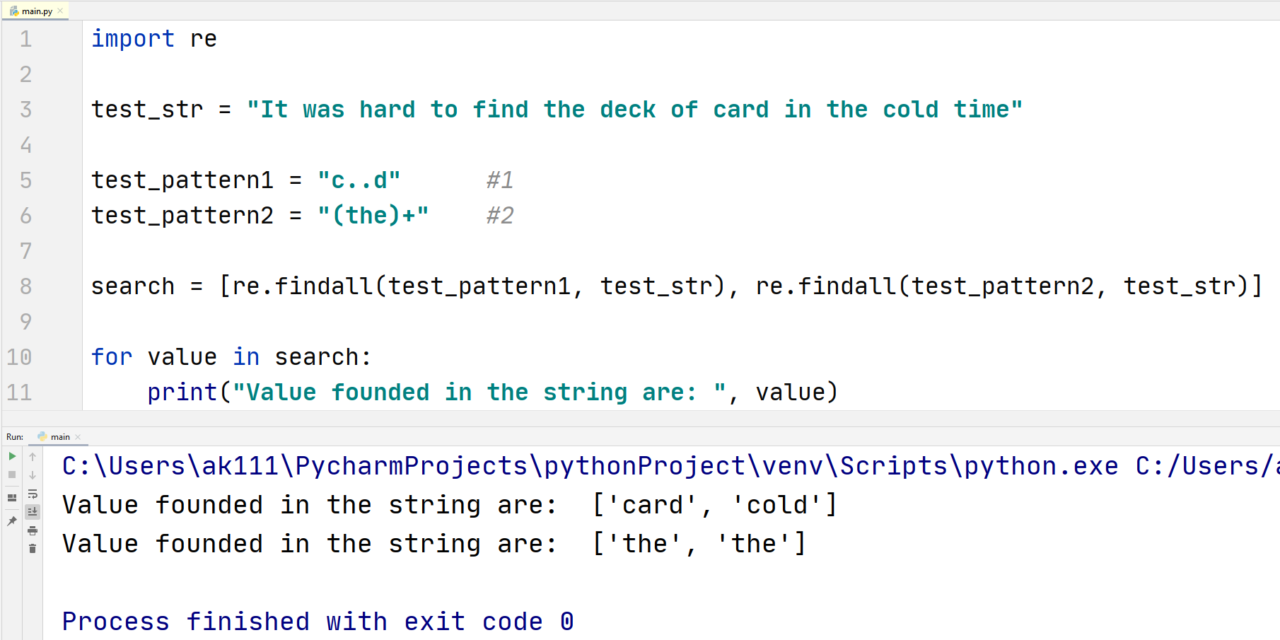
Task: Click the Python file icon on main.py tab
Action: 12,10
